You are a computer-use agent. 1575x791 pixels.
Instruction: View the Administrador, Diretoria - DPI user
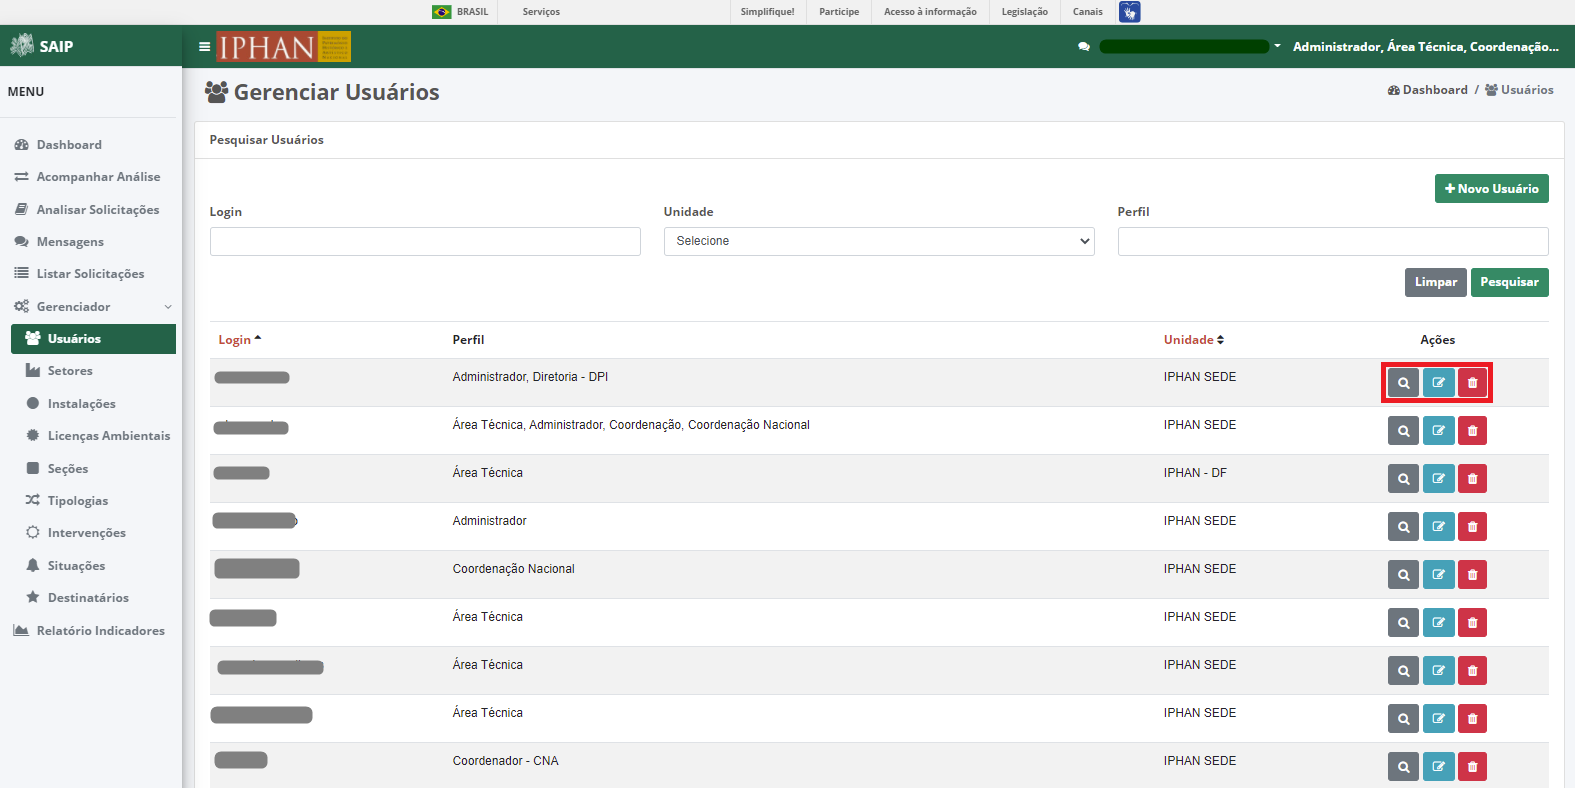point(1403,383)
